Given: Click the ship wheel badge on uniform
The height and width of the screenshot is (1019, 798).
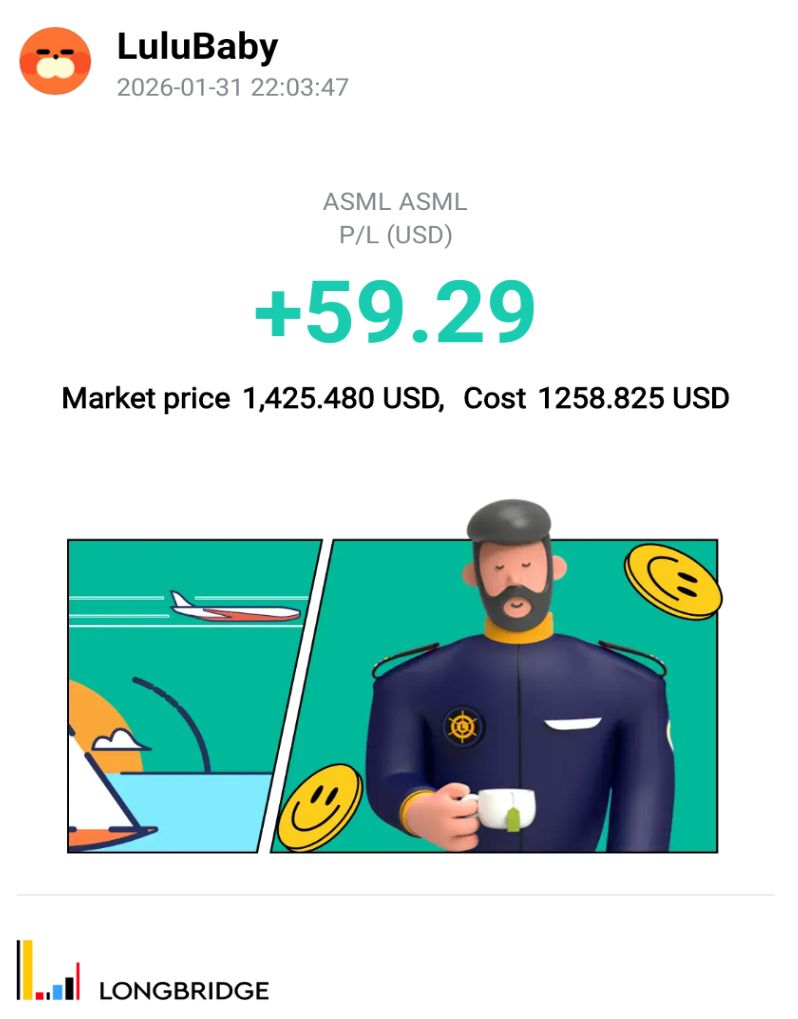Looking at the screenshot, I should (461, 725).
